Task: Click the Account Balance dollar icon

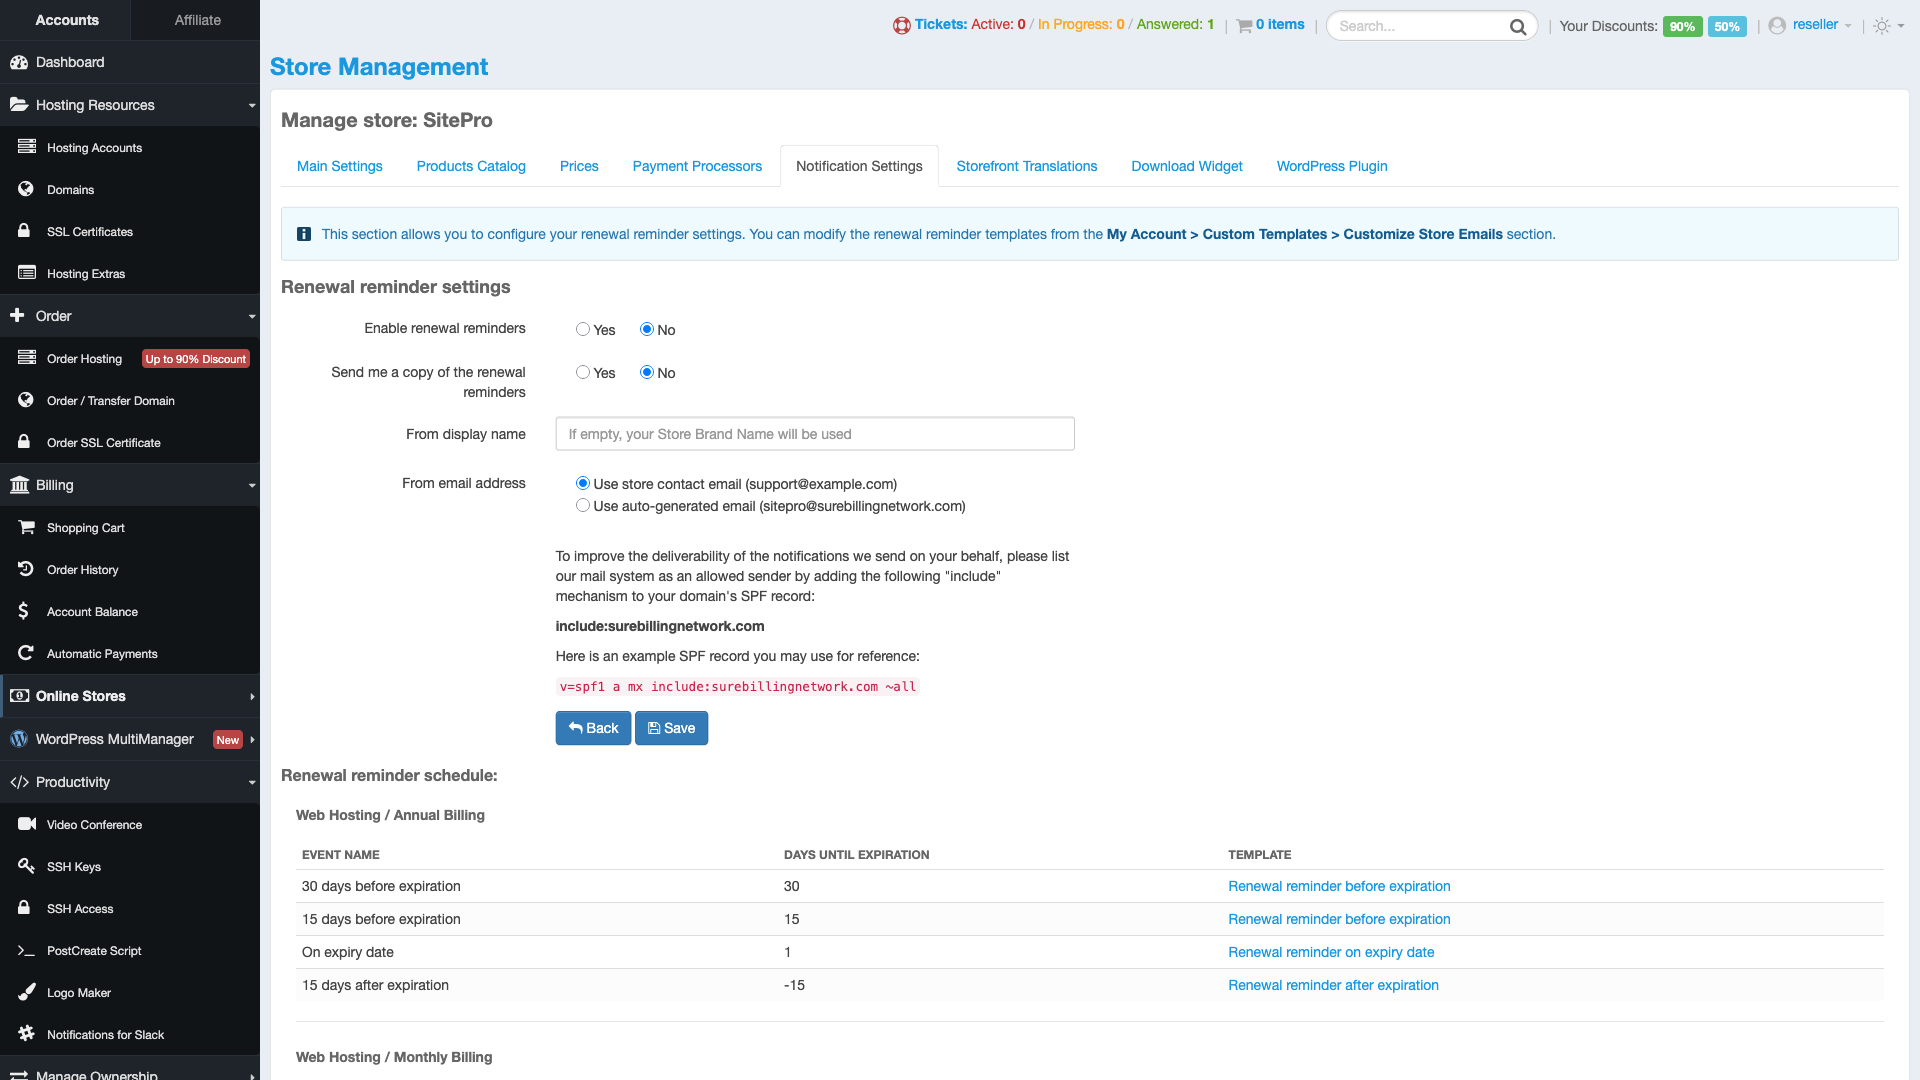Action: click(x=24, y=611)
